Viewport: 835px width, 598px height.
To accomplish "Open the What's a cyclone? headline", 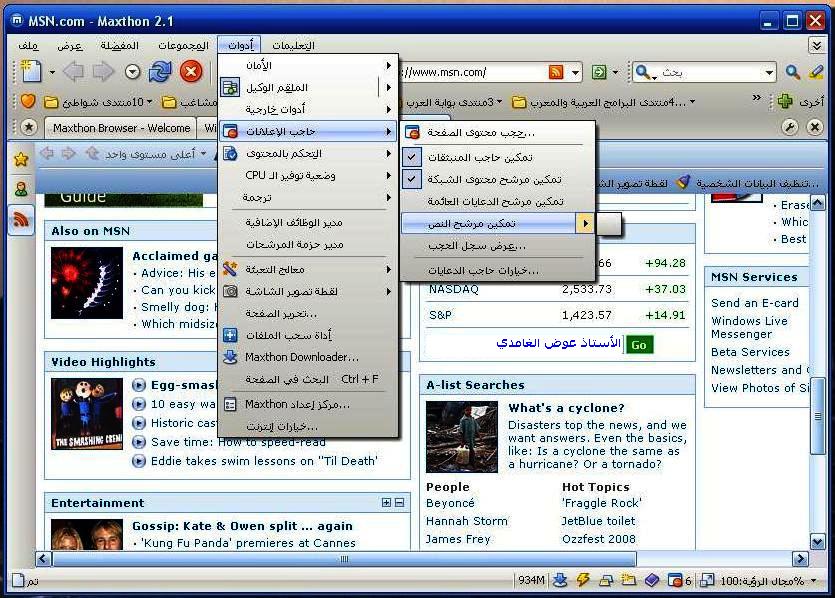I will [x=566, y=408].
